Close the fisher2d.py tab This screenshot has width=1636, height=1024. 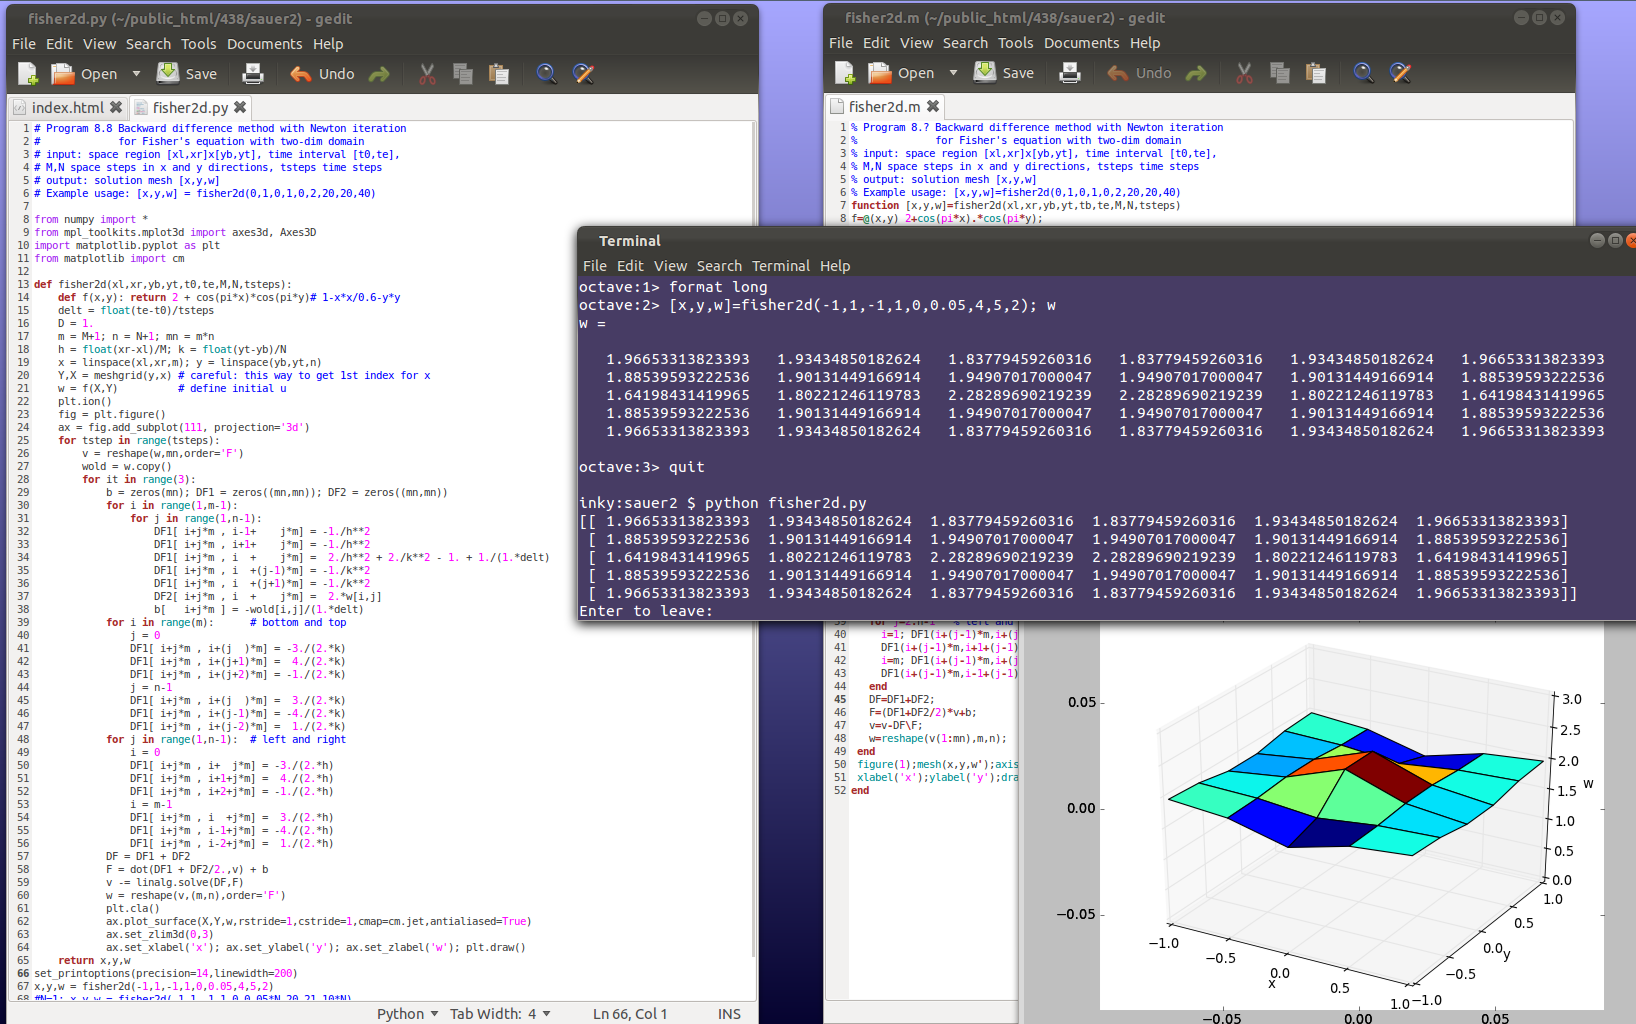[240, 107]
